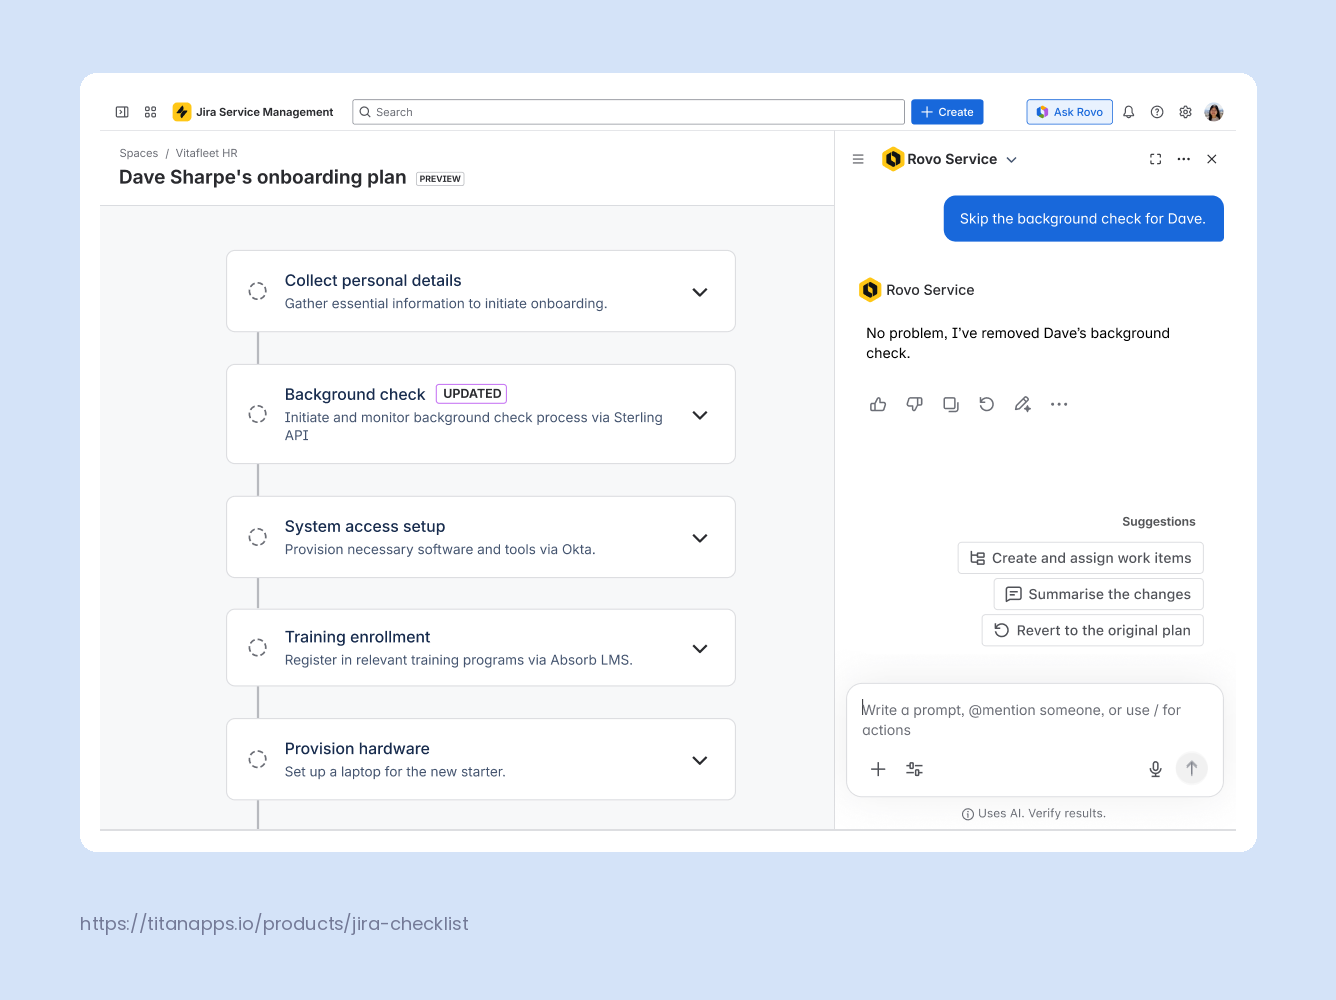Screen dimensions: 1336x1000
Task: Open more actions for Rovo response
Action: point(1059,404)
